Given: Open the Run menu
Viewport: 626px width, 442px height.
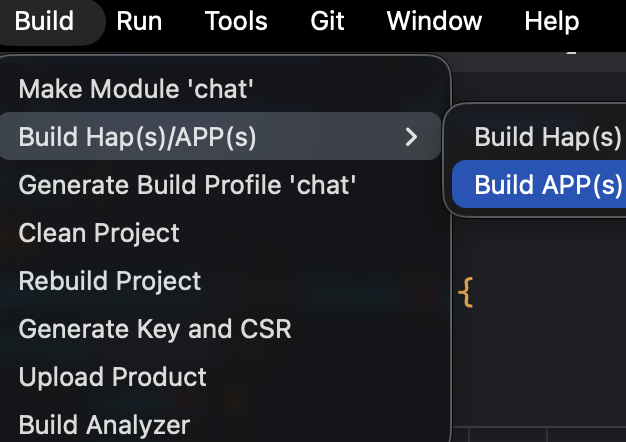Looking at the screenshot, I should point(139,21).
